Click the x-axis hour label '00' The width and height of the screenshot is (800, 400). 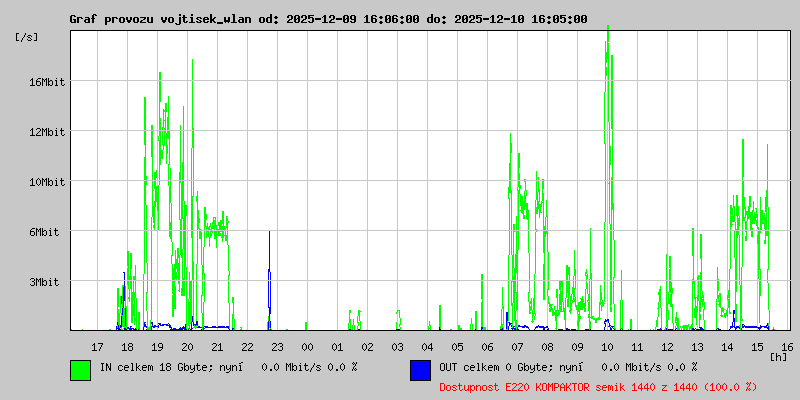(307, 347)
